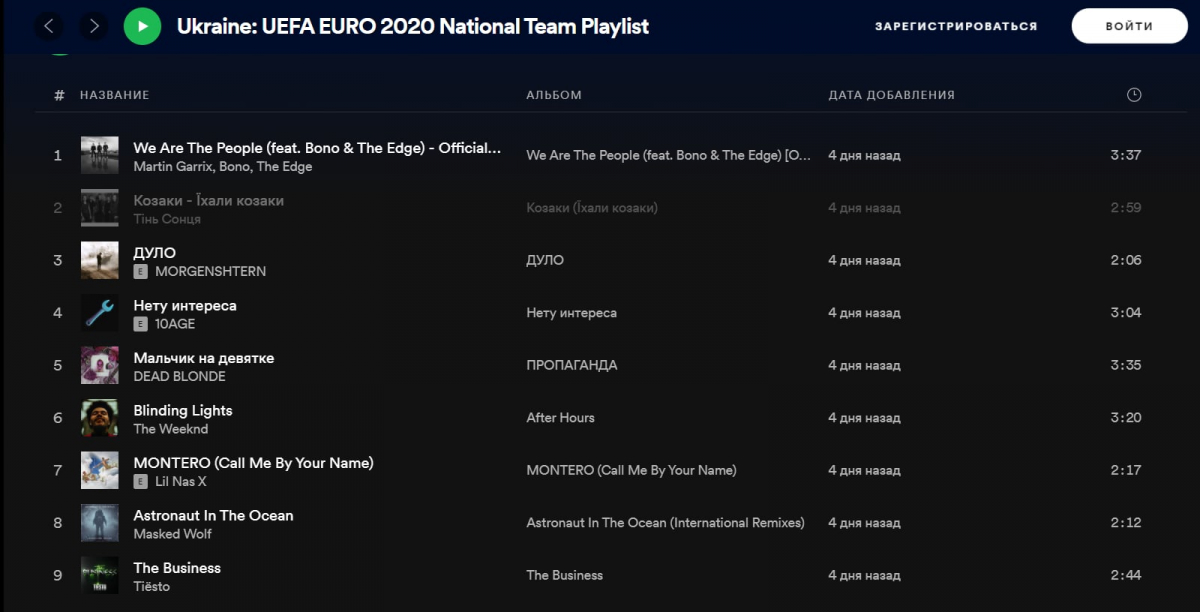Sort by Дата добавления column header
The image size is (1200, 612).
(x=891, y=95)
